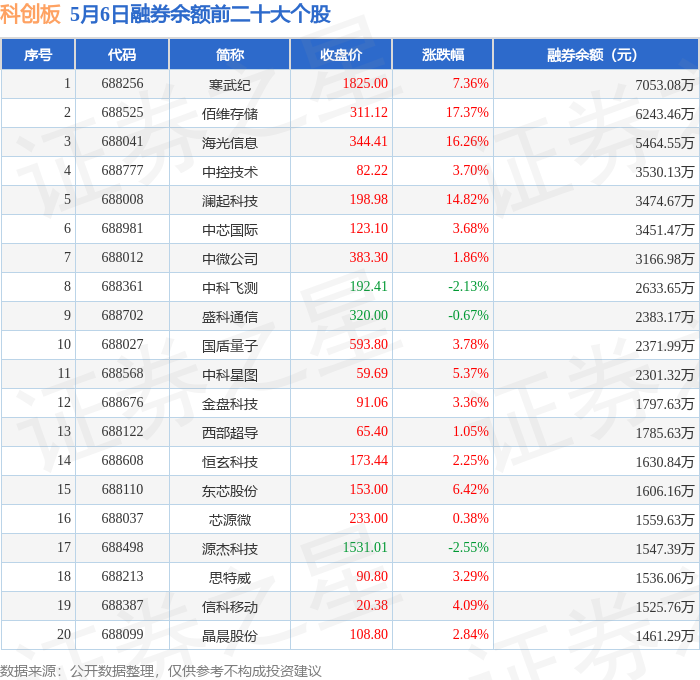Viewport: 700px width, 680px height.
Task: Click 国盾量子 balance 2371.99万
Action: pyautogui.click(x=665, y=346)
